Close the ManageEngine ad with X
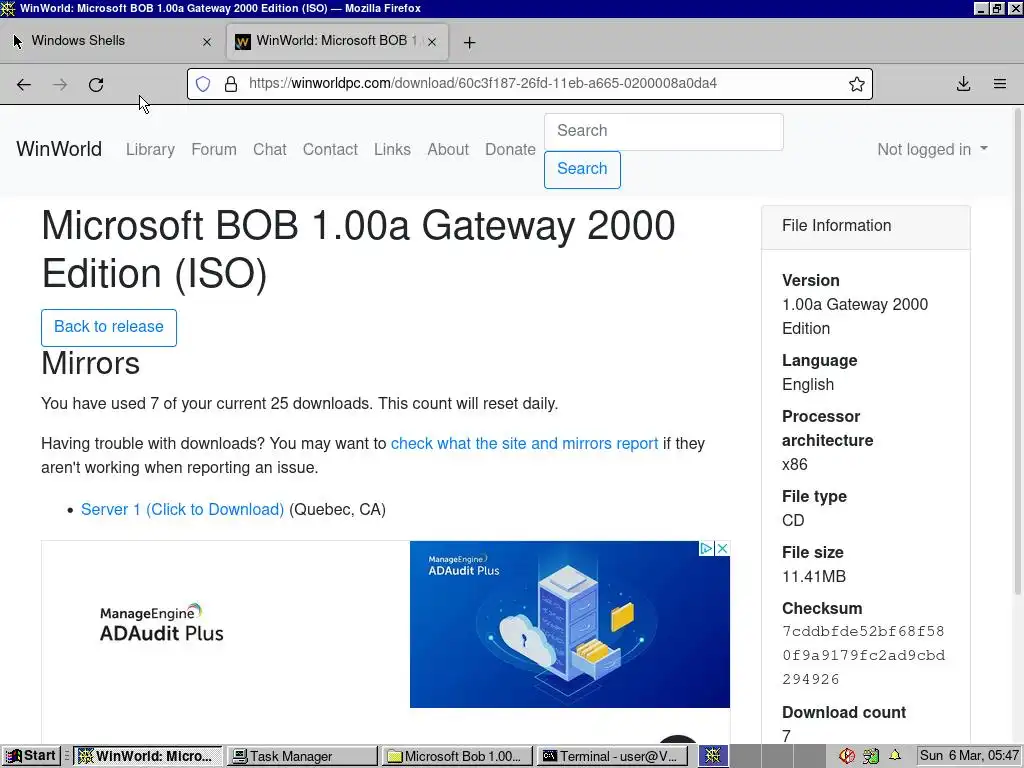 click(x=722, y=549)
